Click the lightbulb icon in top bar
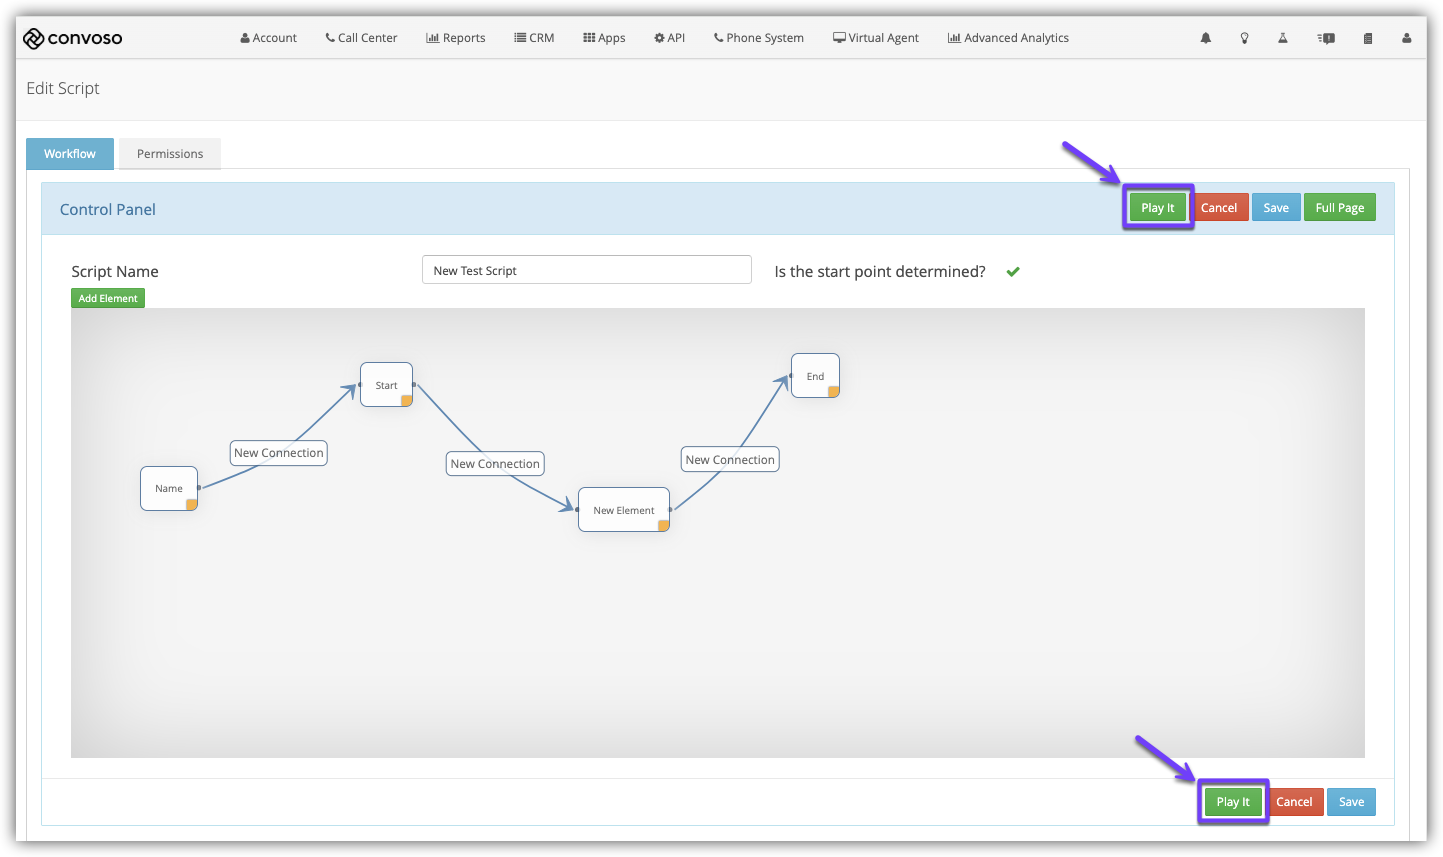This screenshot has height=857, width=1443. 1244,38
